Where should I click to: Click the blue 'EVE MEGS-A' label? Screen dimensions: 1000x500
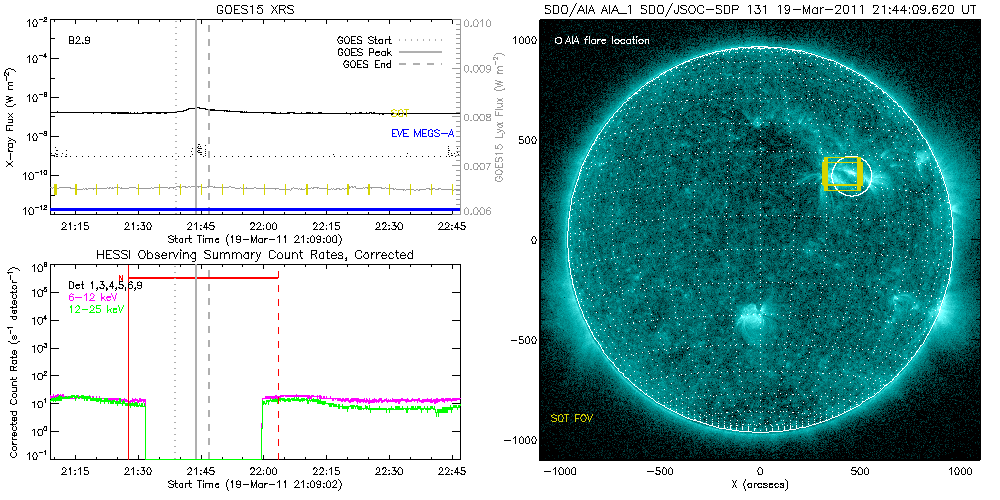pos(422,133)
